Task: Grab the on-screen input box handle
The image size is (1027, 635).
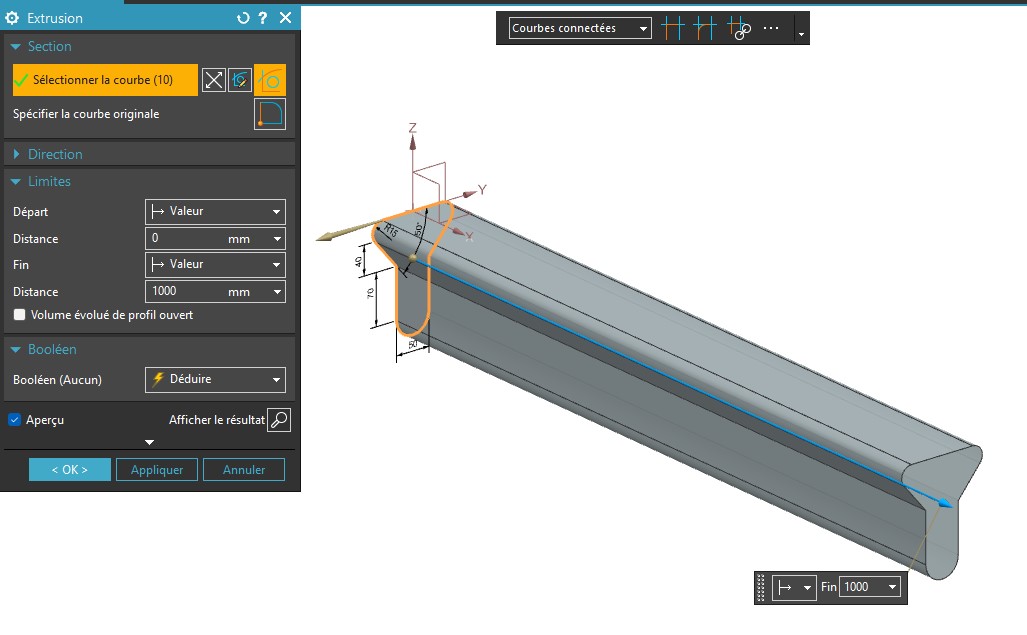Action: pyautogui.click(x=760, y=587)
